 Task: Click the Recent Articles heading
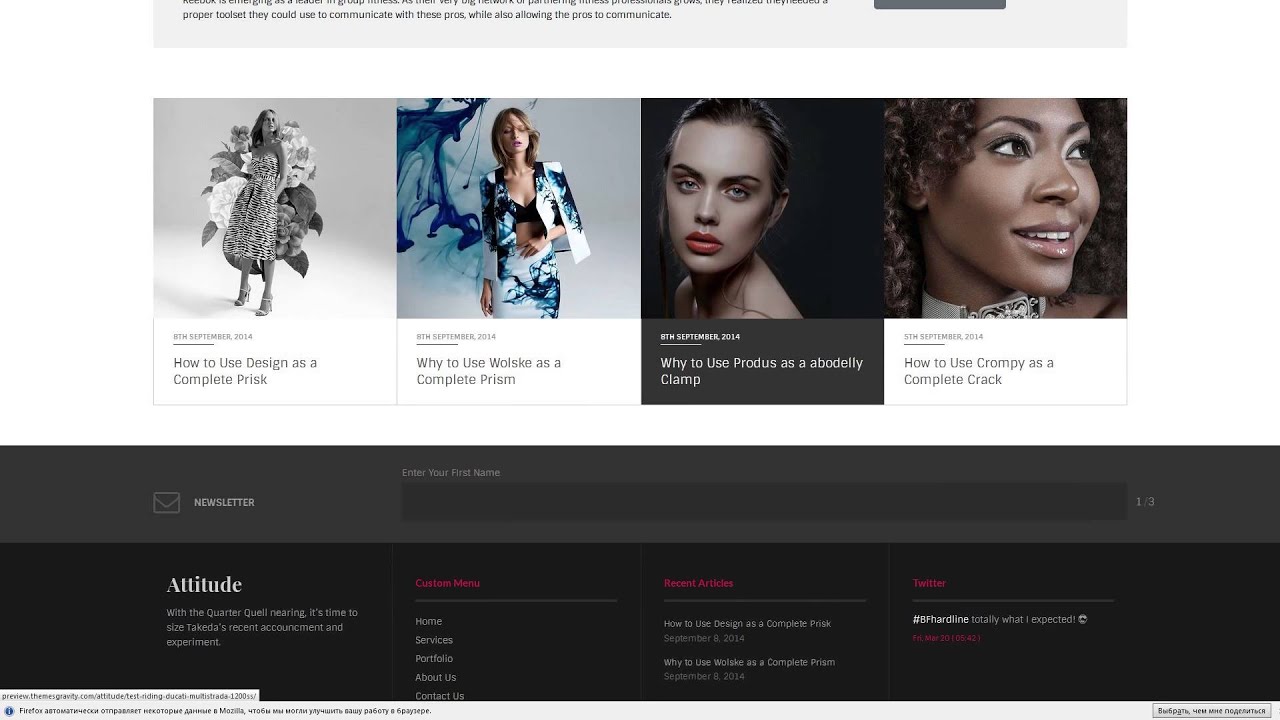pos(698,583)
